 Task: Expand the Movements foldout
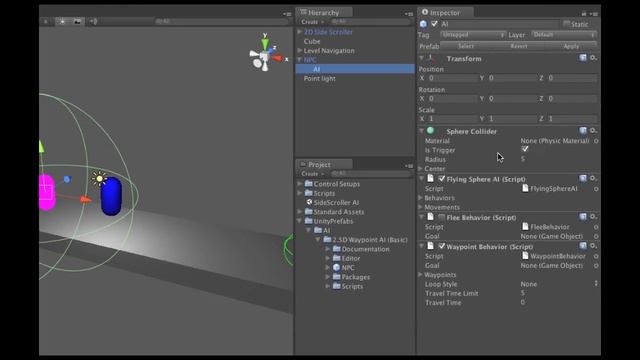(420, 207)
